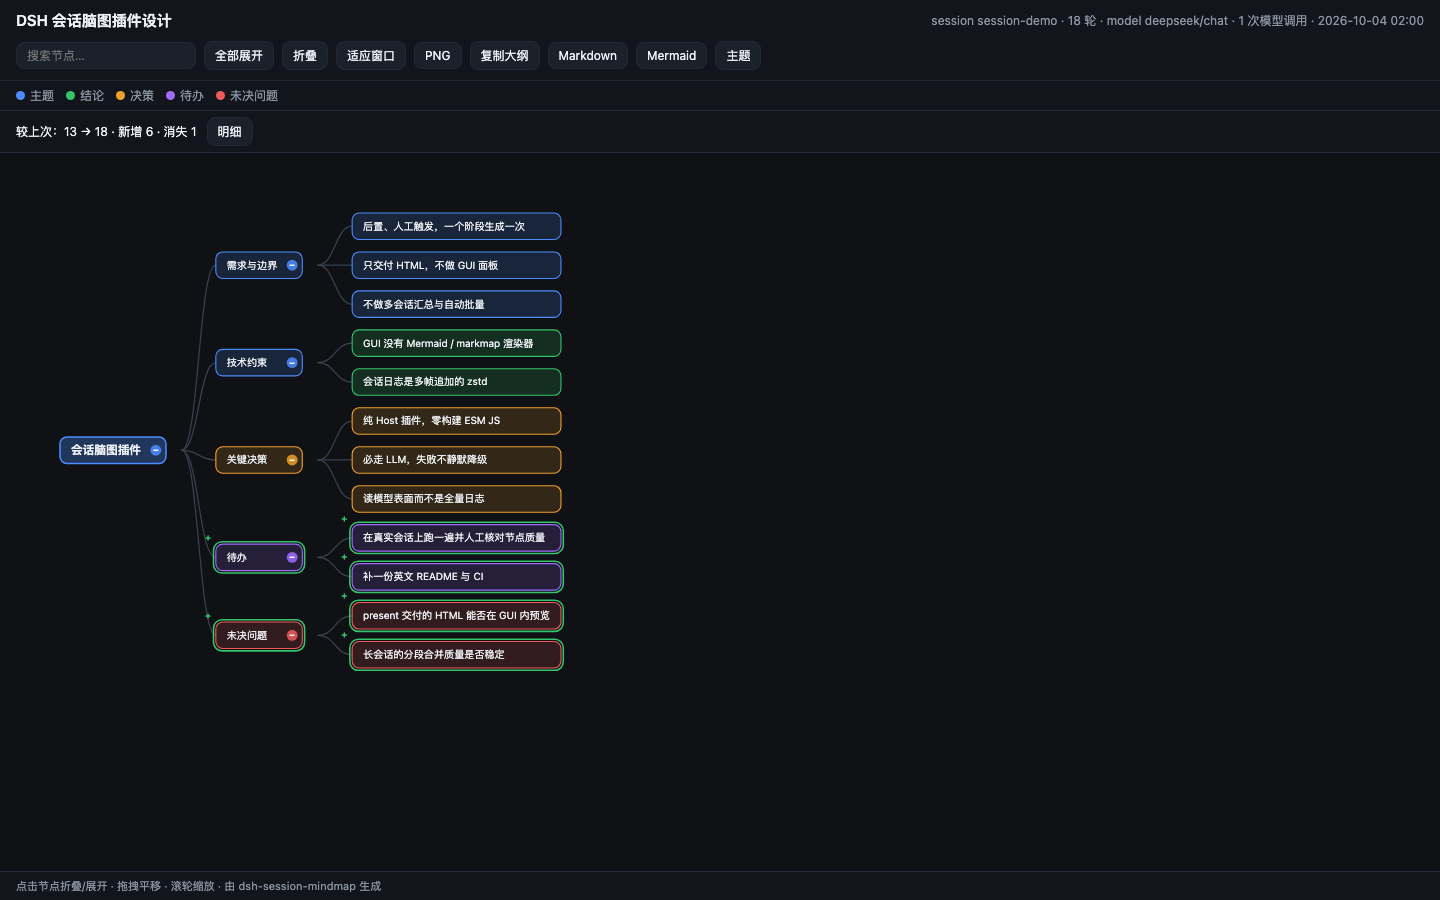Click the 折叠 toolbar button
Viewport: 1440px width, 900px height.
tap(305, 56)
